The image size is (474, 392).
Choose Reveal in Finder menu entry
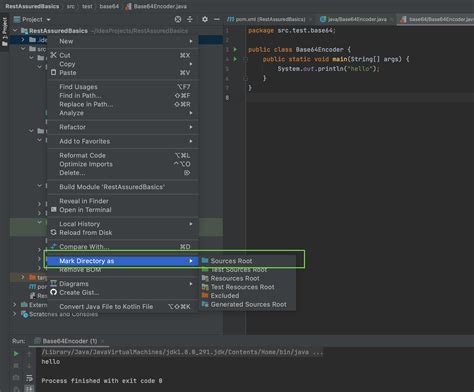(x=123, y=201)
